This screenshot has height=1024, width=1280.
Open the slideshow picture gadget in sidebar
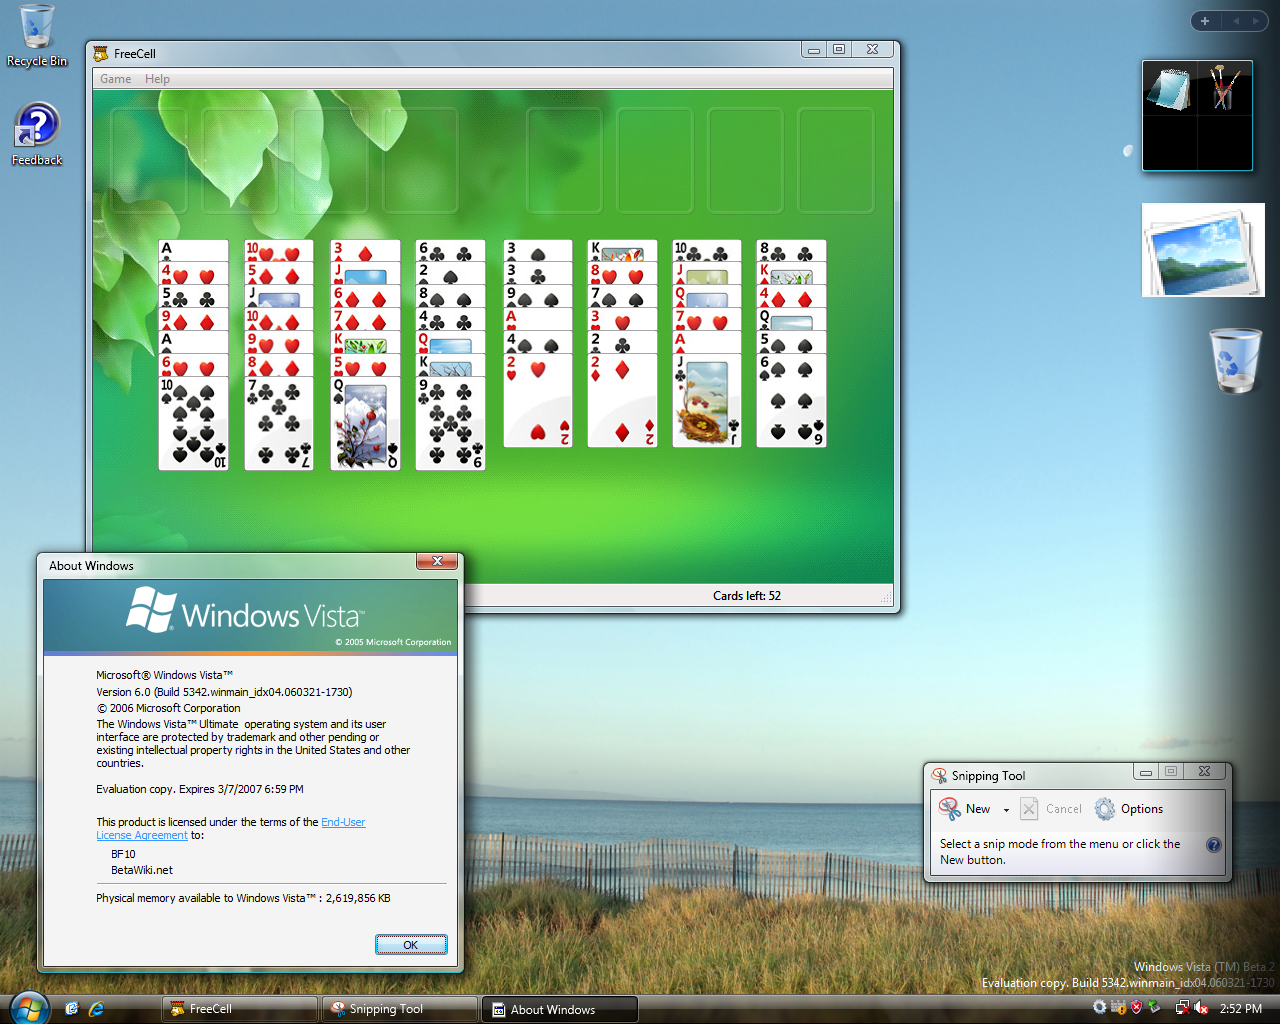1203,250
